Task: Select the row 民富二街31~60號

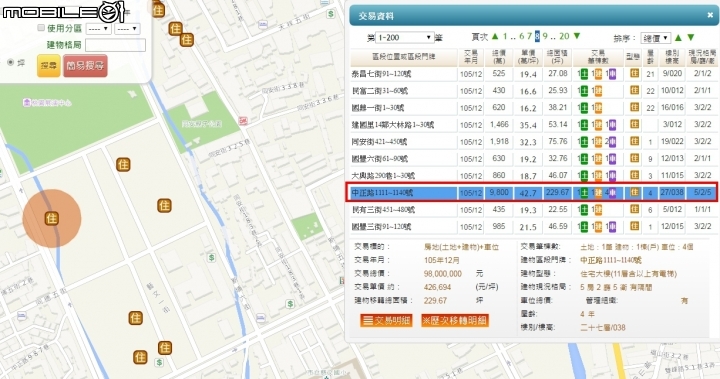Action: coord(533,91)
